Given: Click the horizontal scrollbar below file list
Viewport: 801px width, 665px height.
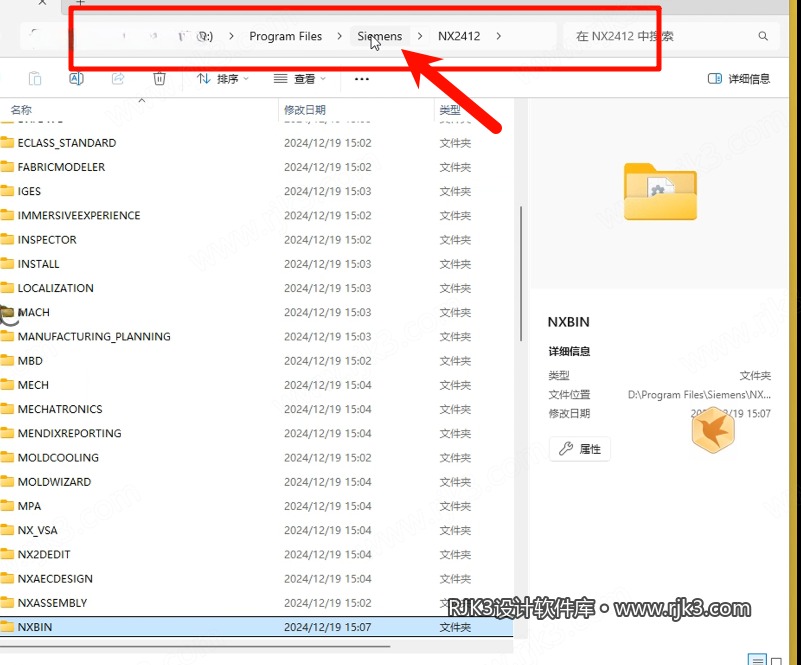Looking at the screenshot, I should coord(195,647).
